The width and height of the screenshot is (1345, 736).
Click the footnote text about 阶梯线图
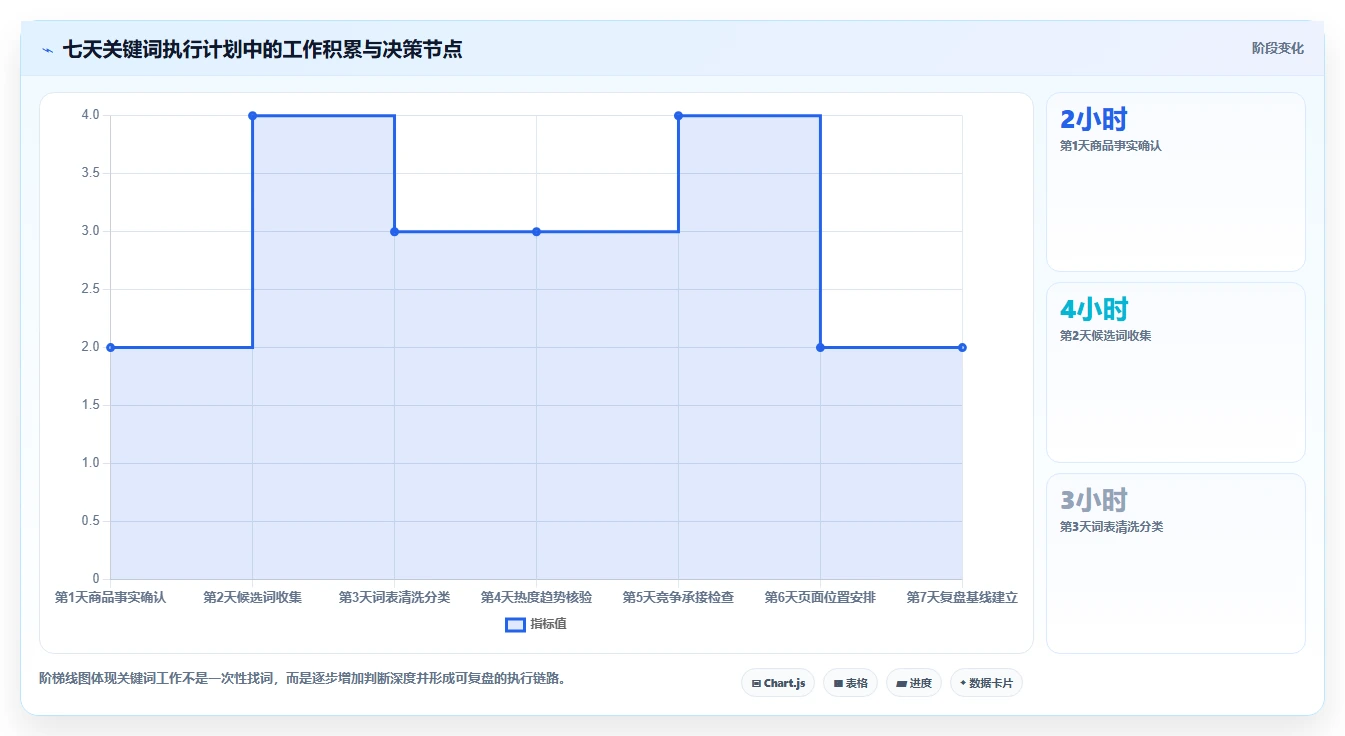click(304, 679)
